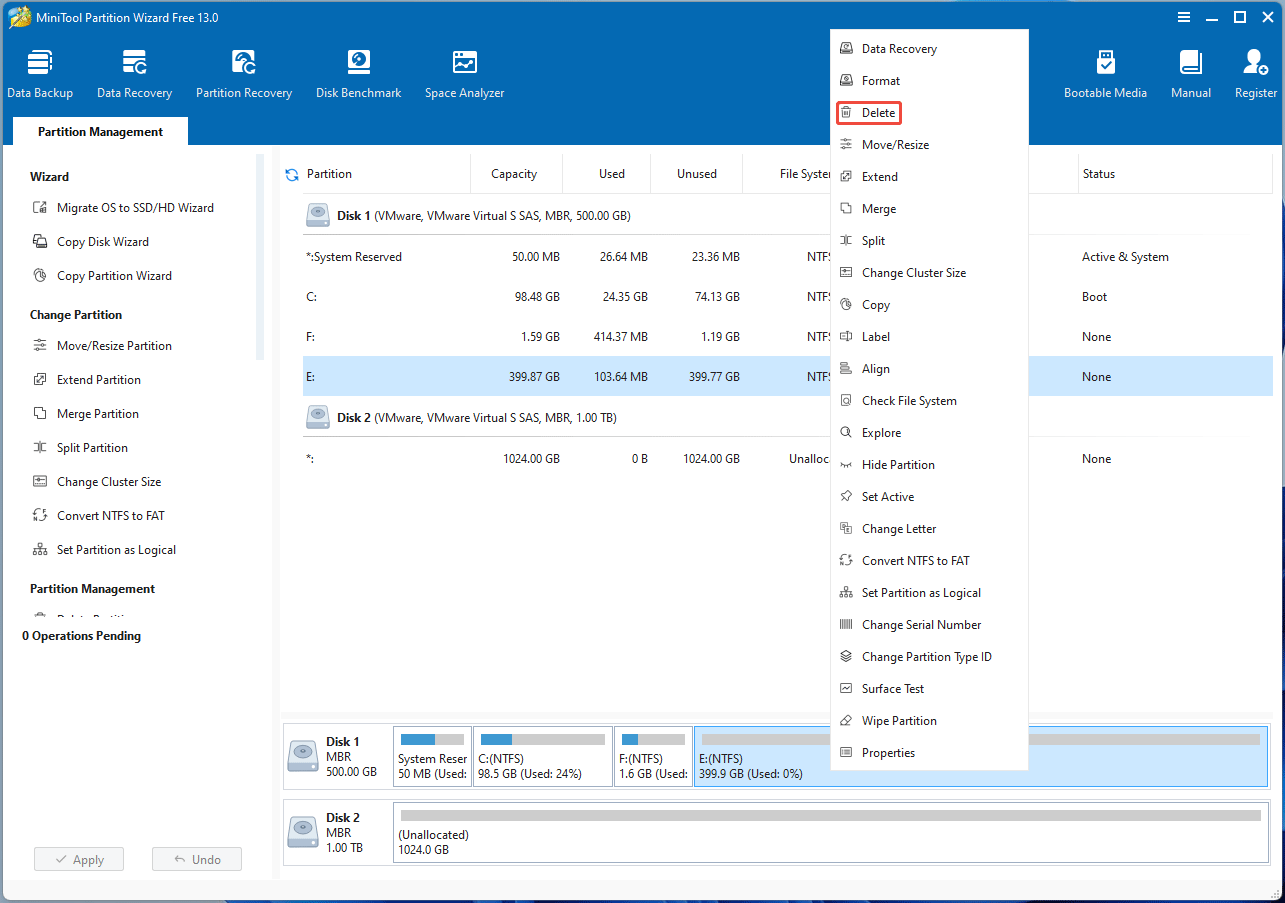Choose Wipe Partition in the context menu

coord(898,721)
